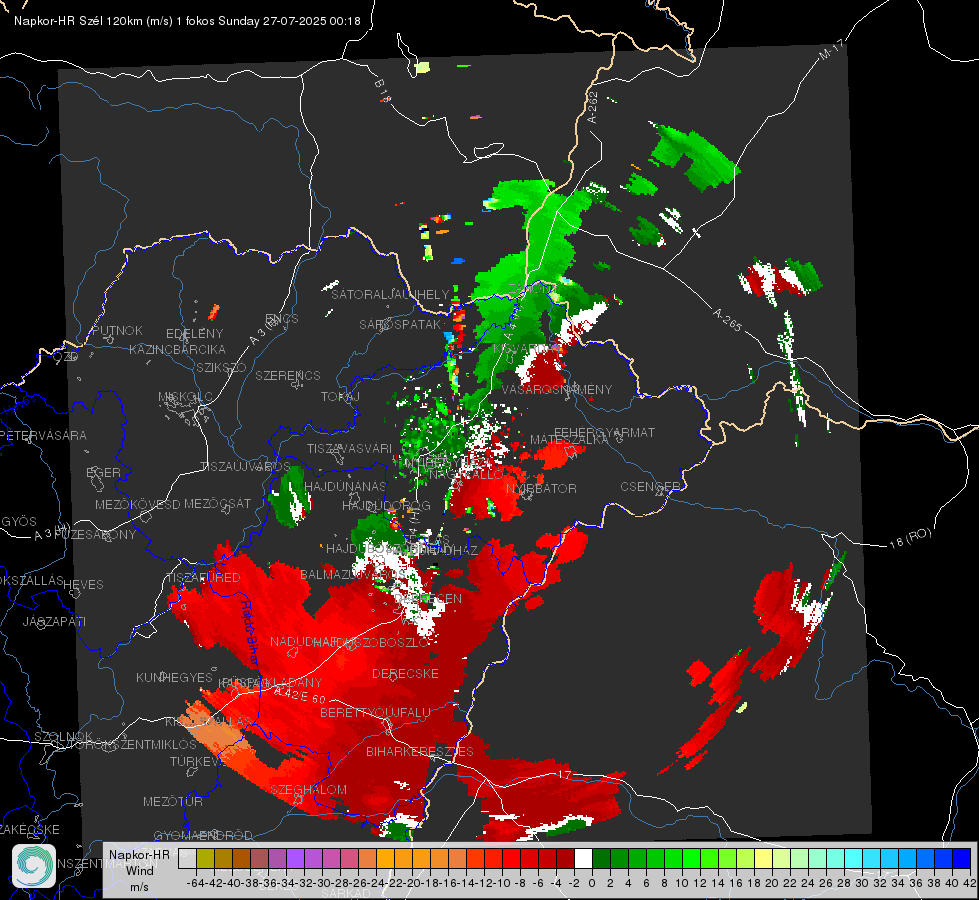Click the TÚRKEVE city label
Screen dimensions: 979x900
pos(197,761)
